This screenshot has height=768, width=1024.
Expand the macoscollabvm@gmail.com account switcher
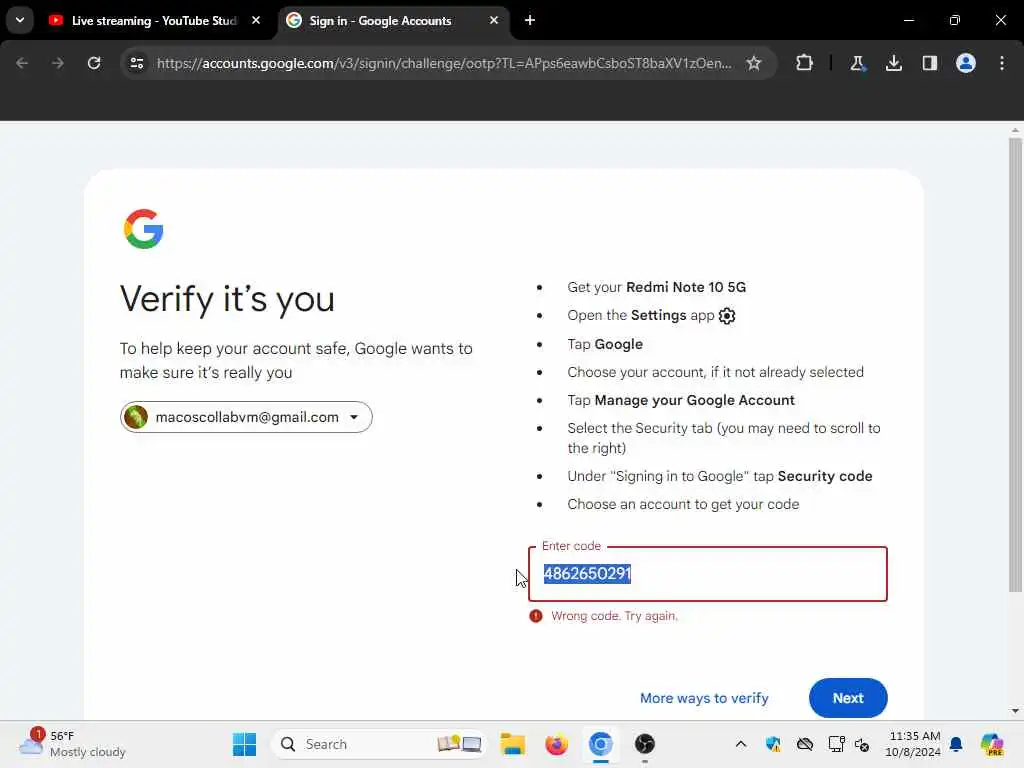tap(246, 417)
